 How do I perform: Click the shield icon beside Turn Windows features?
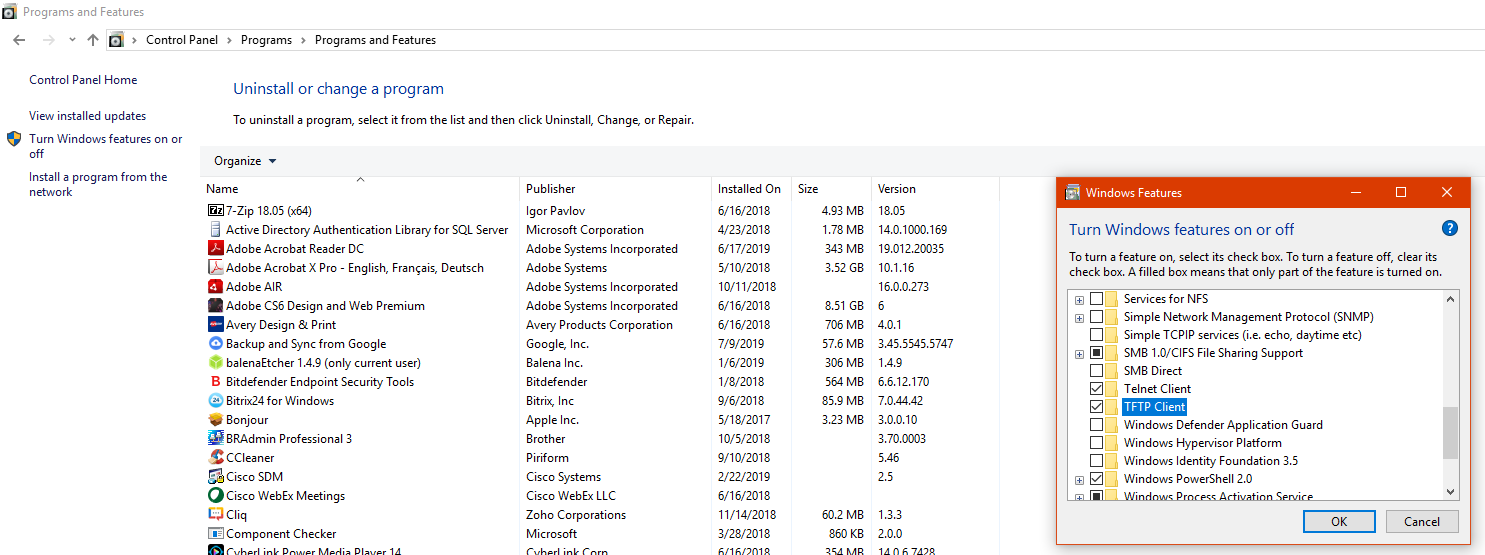click(x=14, y=139)
